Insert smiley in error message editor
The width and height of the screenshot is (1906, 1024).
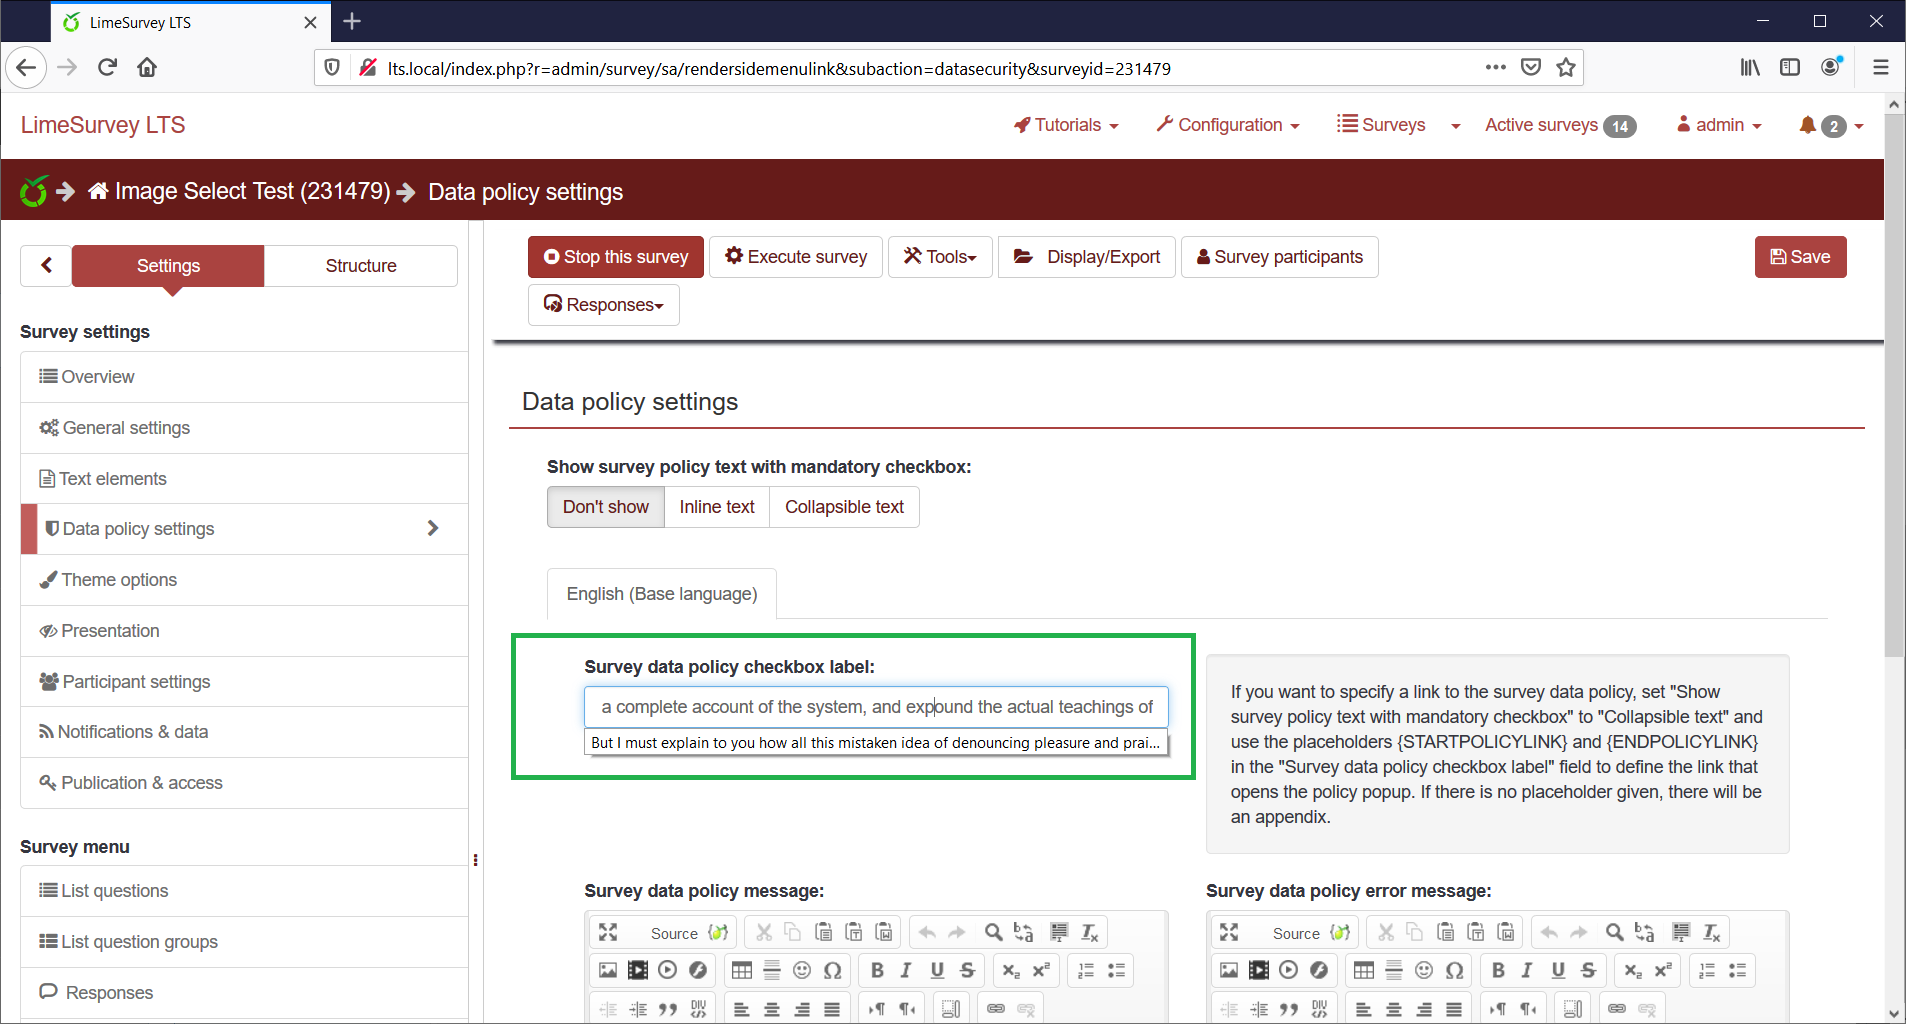point(1424,970)
